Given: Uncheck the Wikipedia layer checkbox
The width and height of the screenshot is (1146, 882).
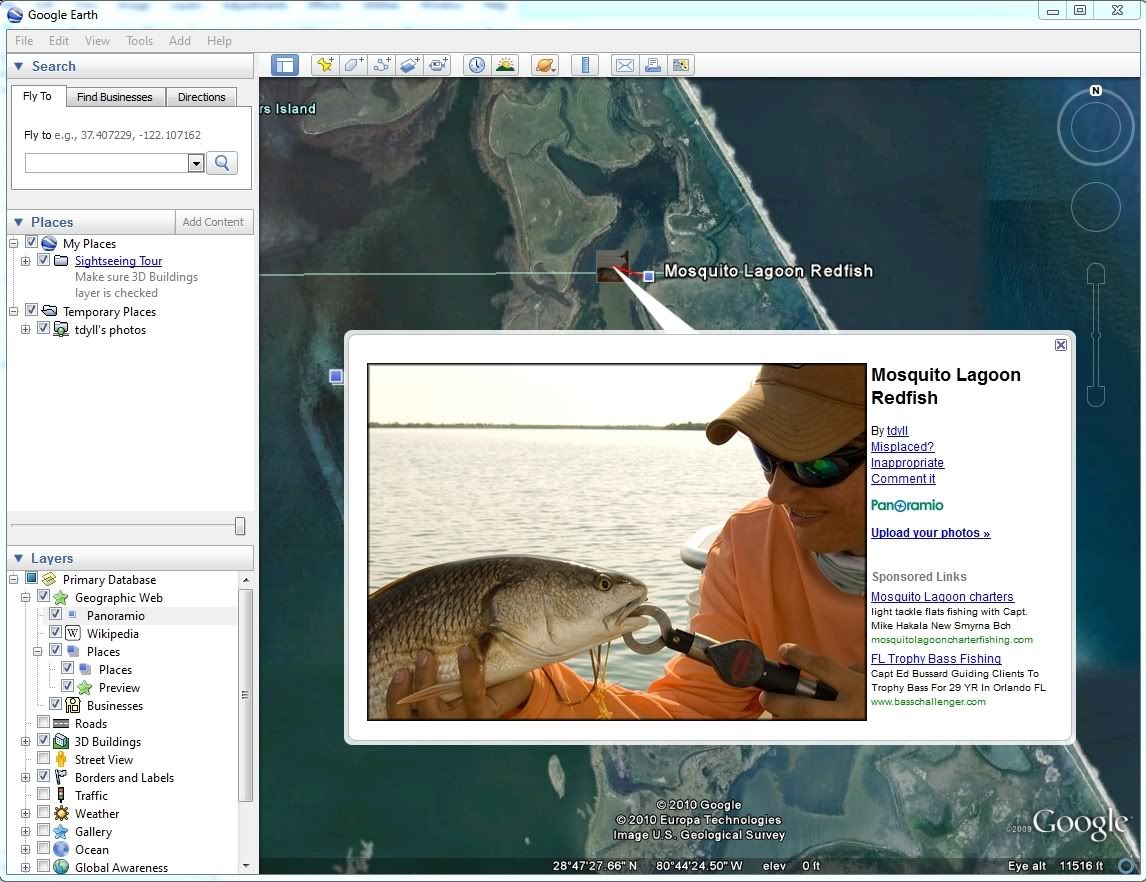Looking at the screenshot, I should point(56,632).
